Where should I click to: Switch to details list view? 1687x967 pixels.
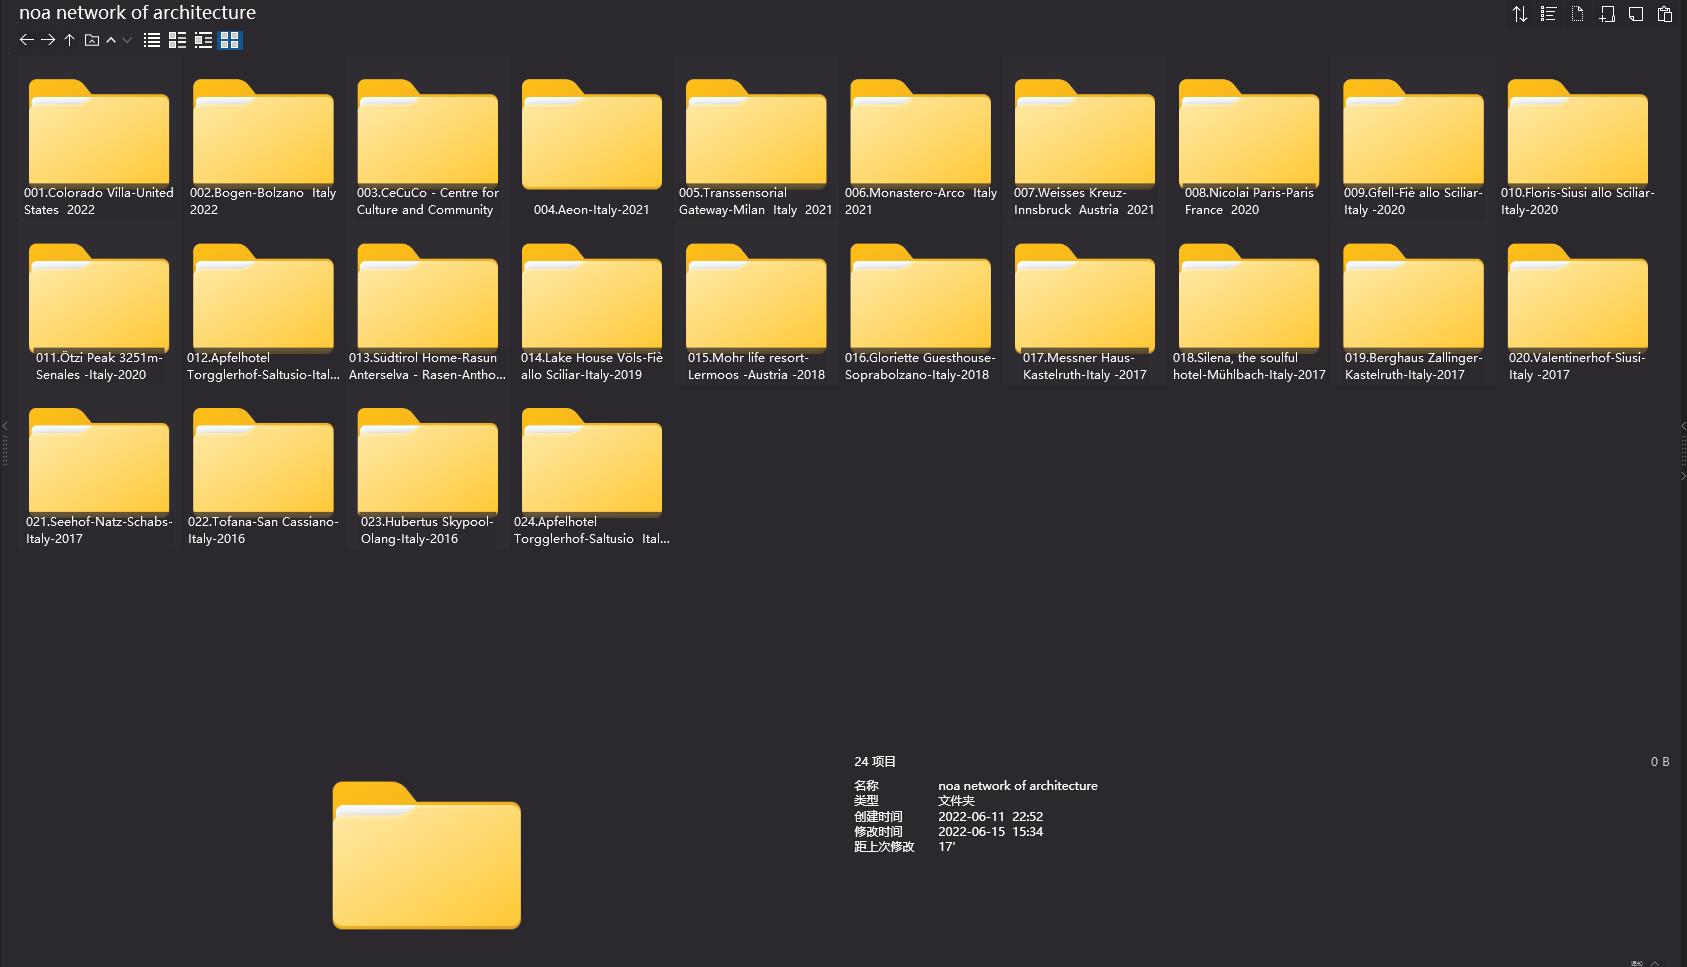point(178,40)
